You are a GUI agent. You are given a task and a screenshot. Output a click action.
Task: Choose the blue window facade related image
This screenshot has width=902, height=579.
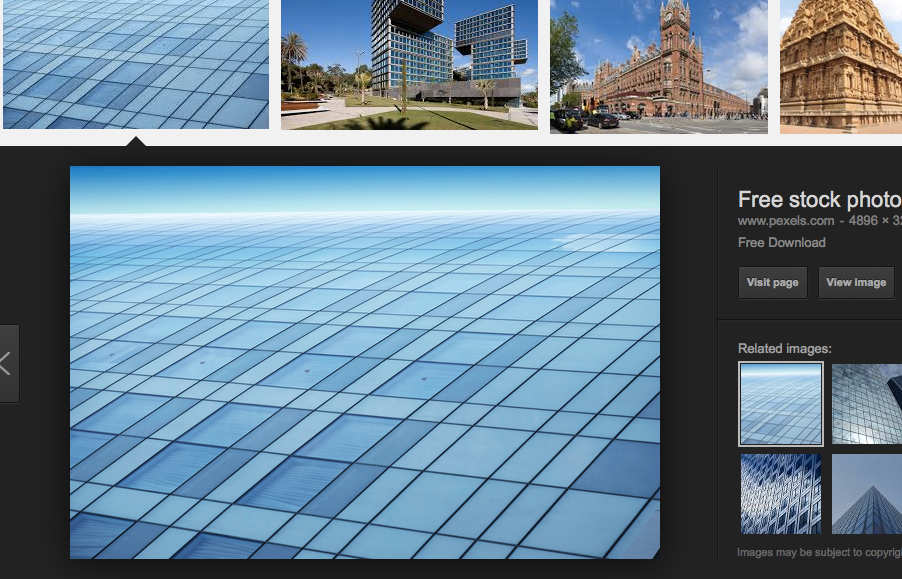pyautogui.click(x=781, y=494)
